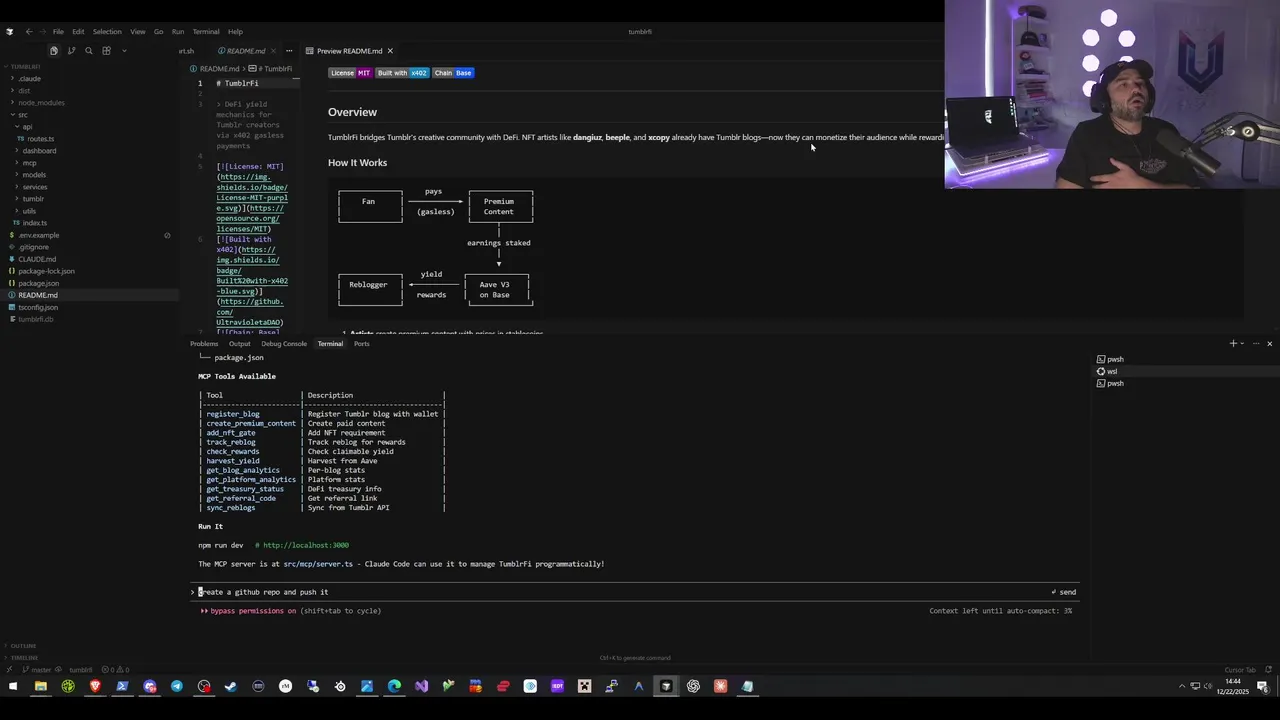Open the Go menu
Screen dimensions: 1280x720
158,31
